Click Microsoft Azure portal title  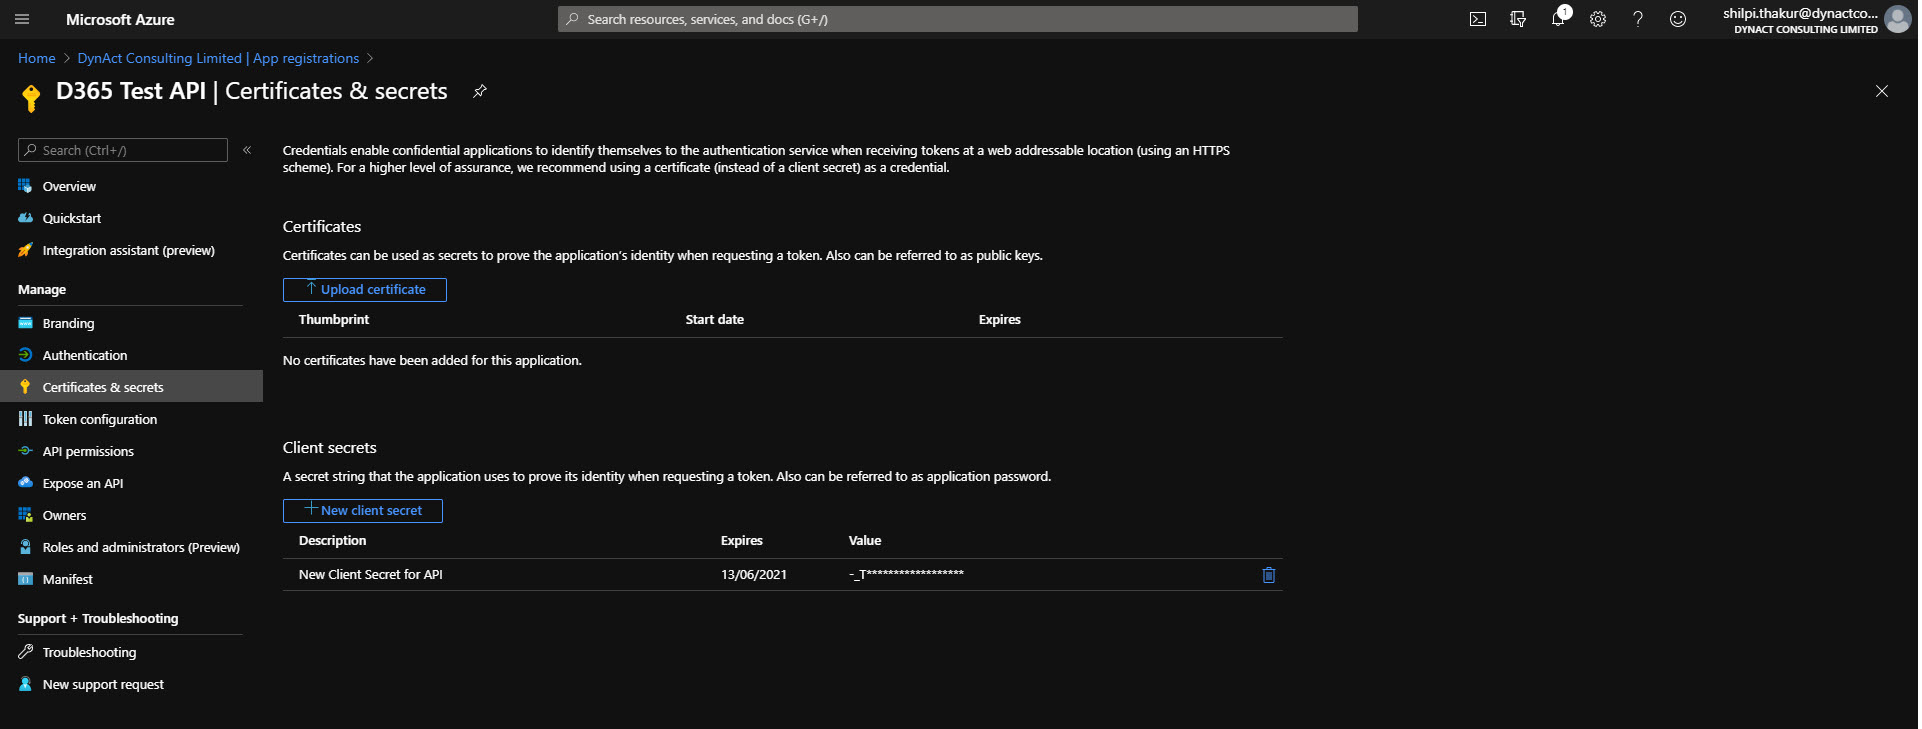click(120, 19)
